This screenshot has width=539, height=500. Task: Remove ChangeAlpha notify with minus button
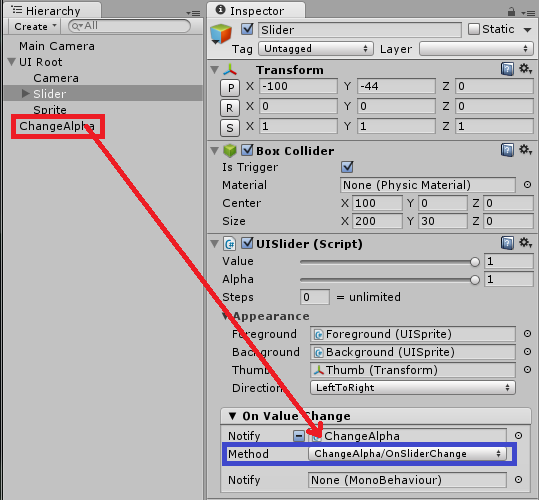(299, 436)
